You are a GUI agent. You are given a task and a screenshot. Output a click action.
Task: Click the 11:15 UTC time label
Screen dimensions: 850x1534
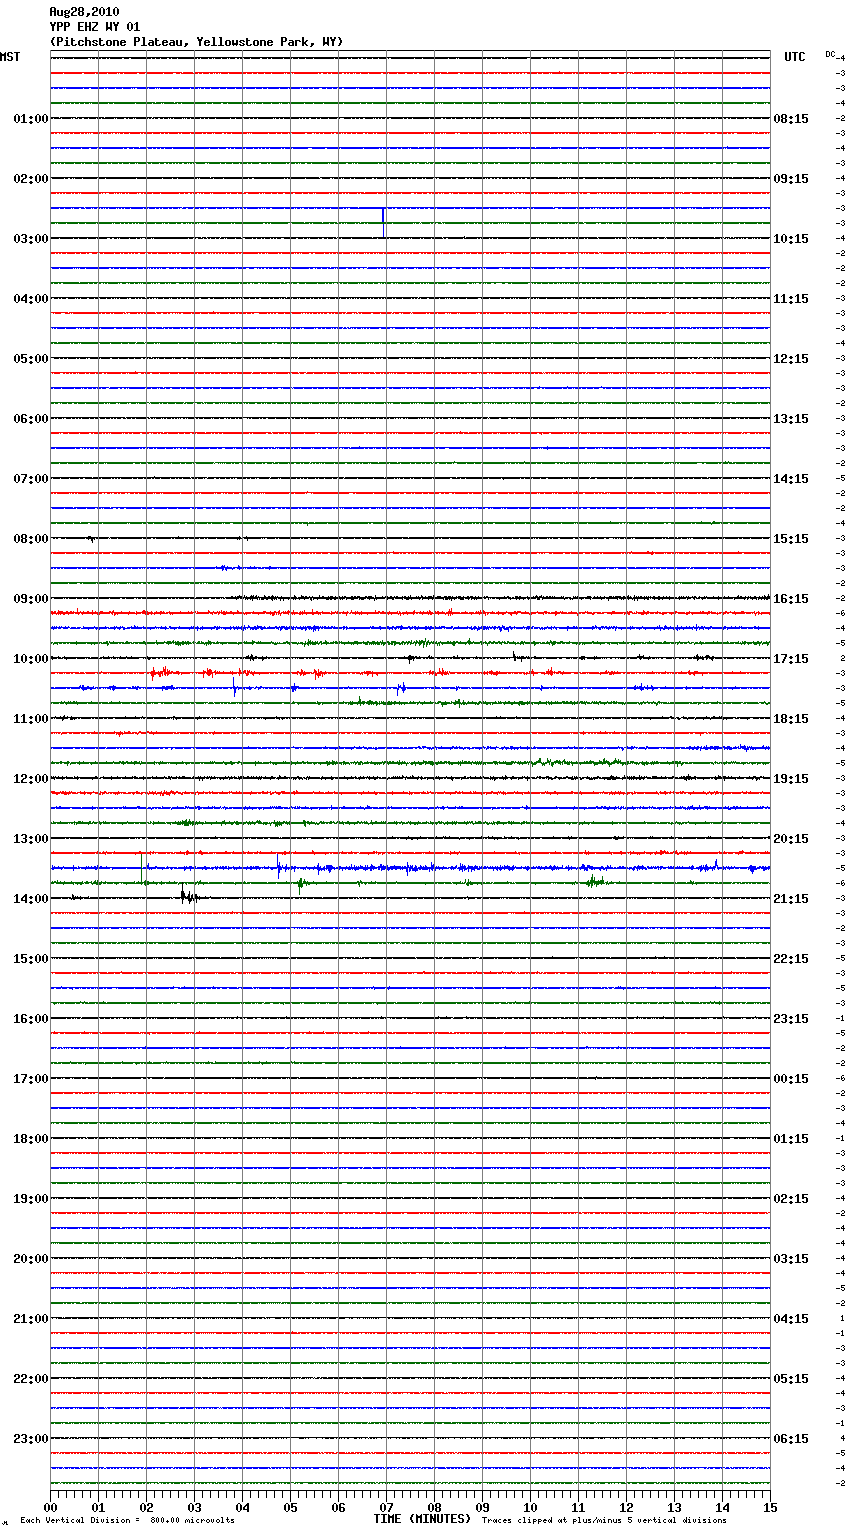[x=791, y=299]
